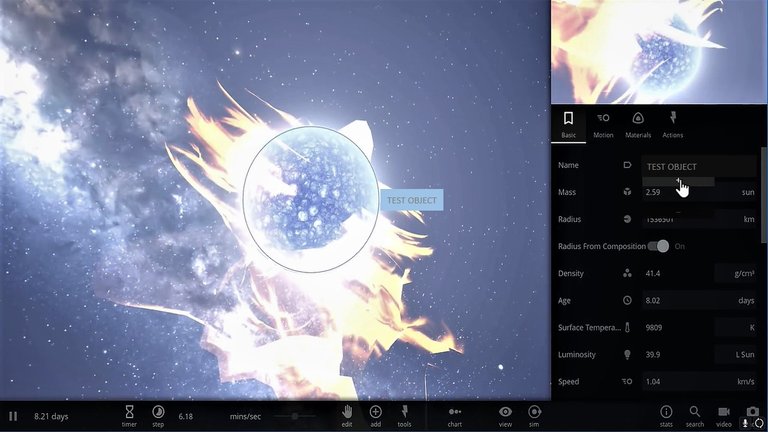Click the Mass cube icon
768x432 pixels.
click(x=627, y=192)
